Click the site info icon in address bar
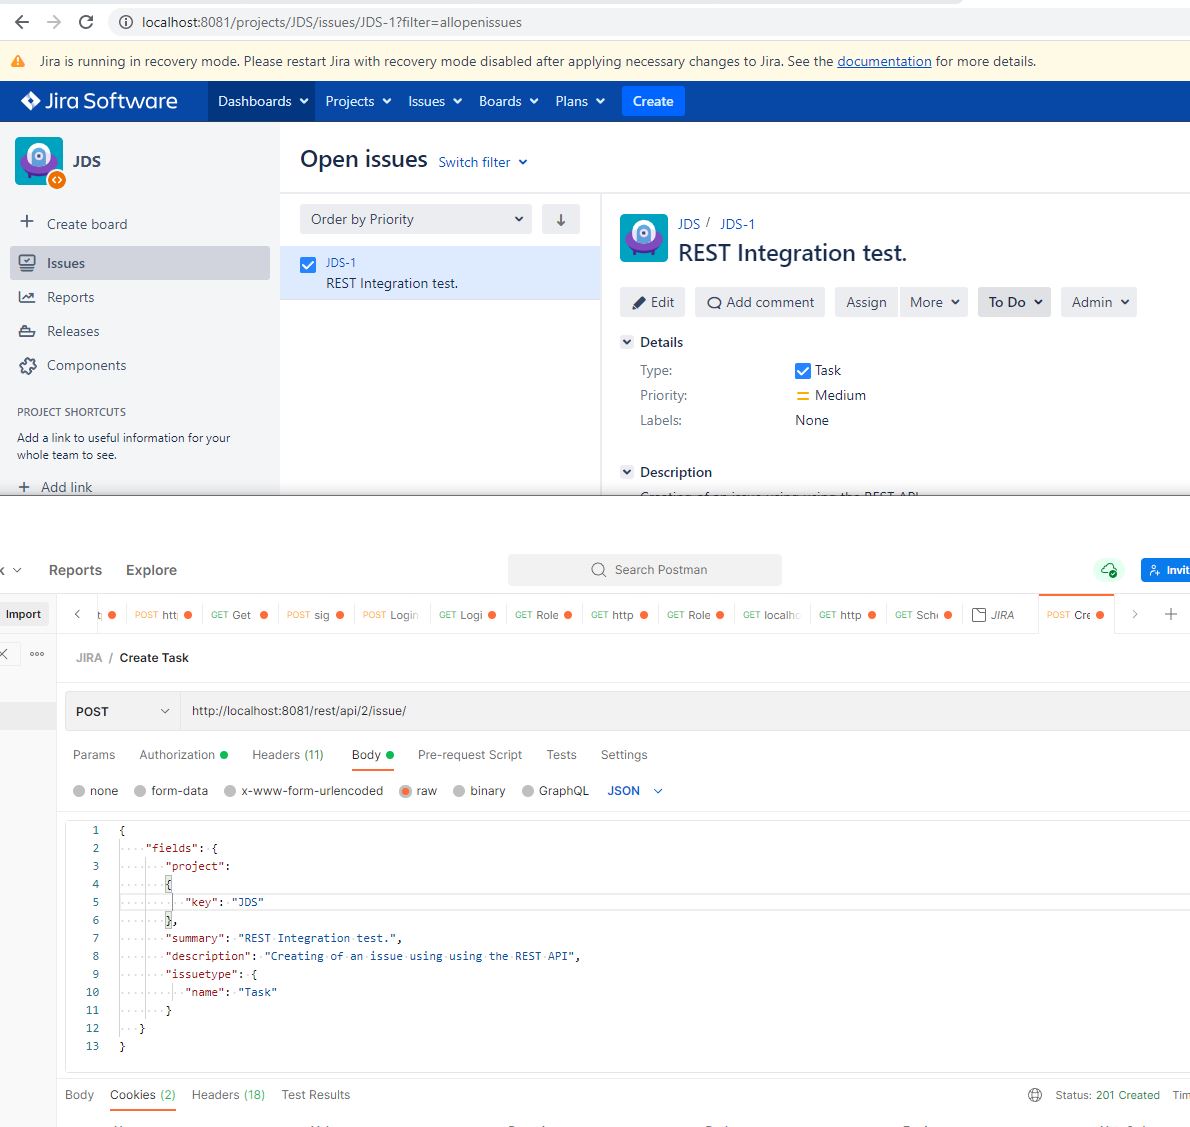This screenshot has width=1190, height=1127. tap(125, 22)
